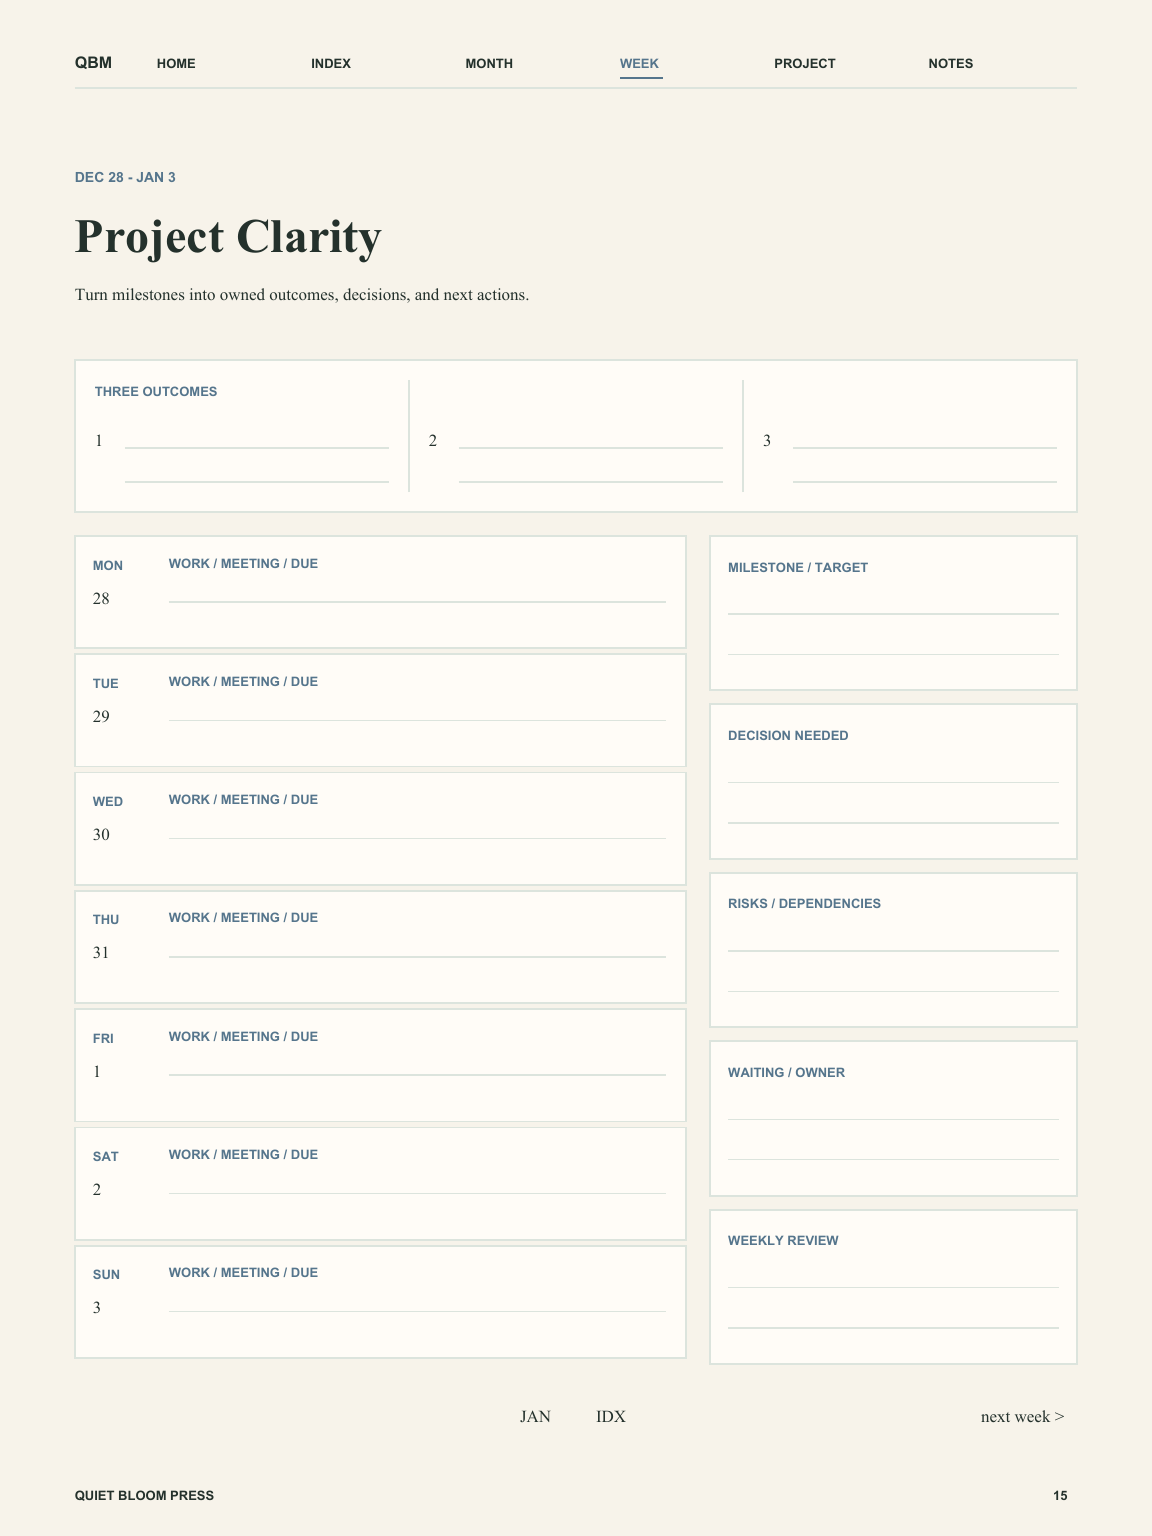Click the second outcome line
The width and height of the screenshot is (1152, 1536).
(591, 441)
